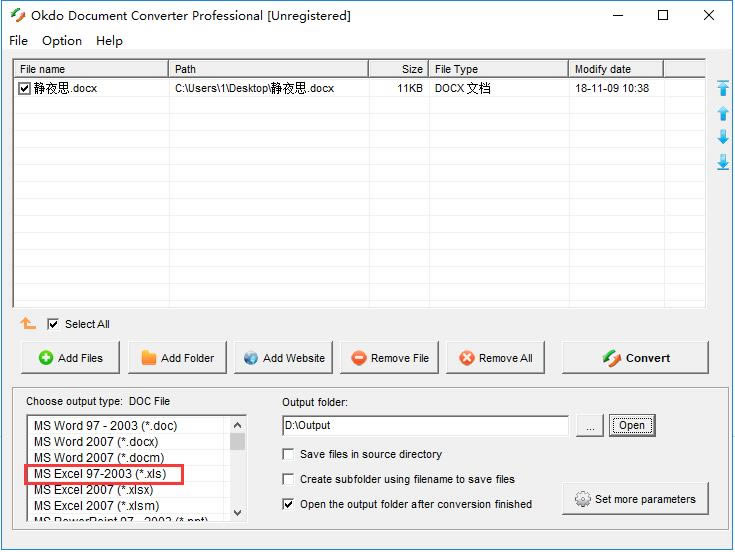735x552 pixels.
Task: Open the Option menu
Action: click(x=62, y=41)
